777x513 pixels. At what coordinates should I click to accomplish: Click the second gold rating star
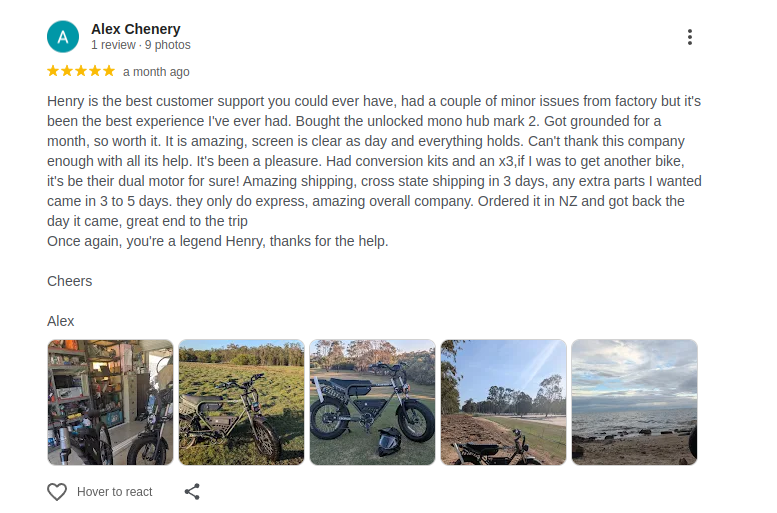coord(67,71)
